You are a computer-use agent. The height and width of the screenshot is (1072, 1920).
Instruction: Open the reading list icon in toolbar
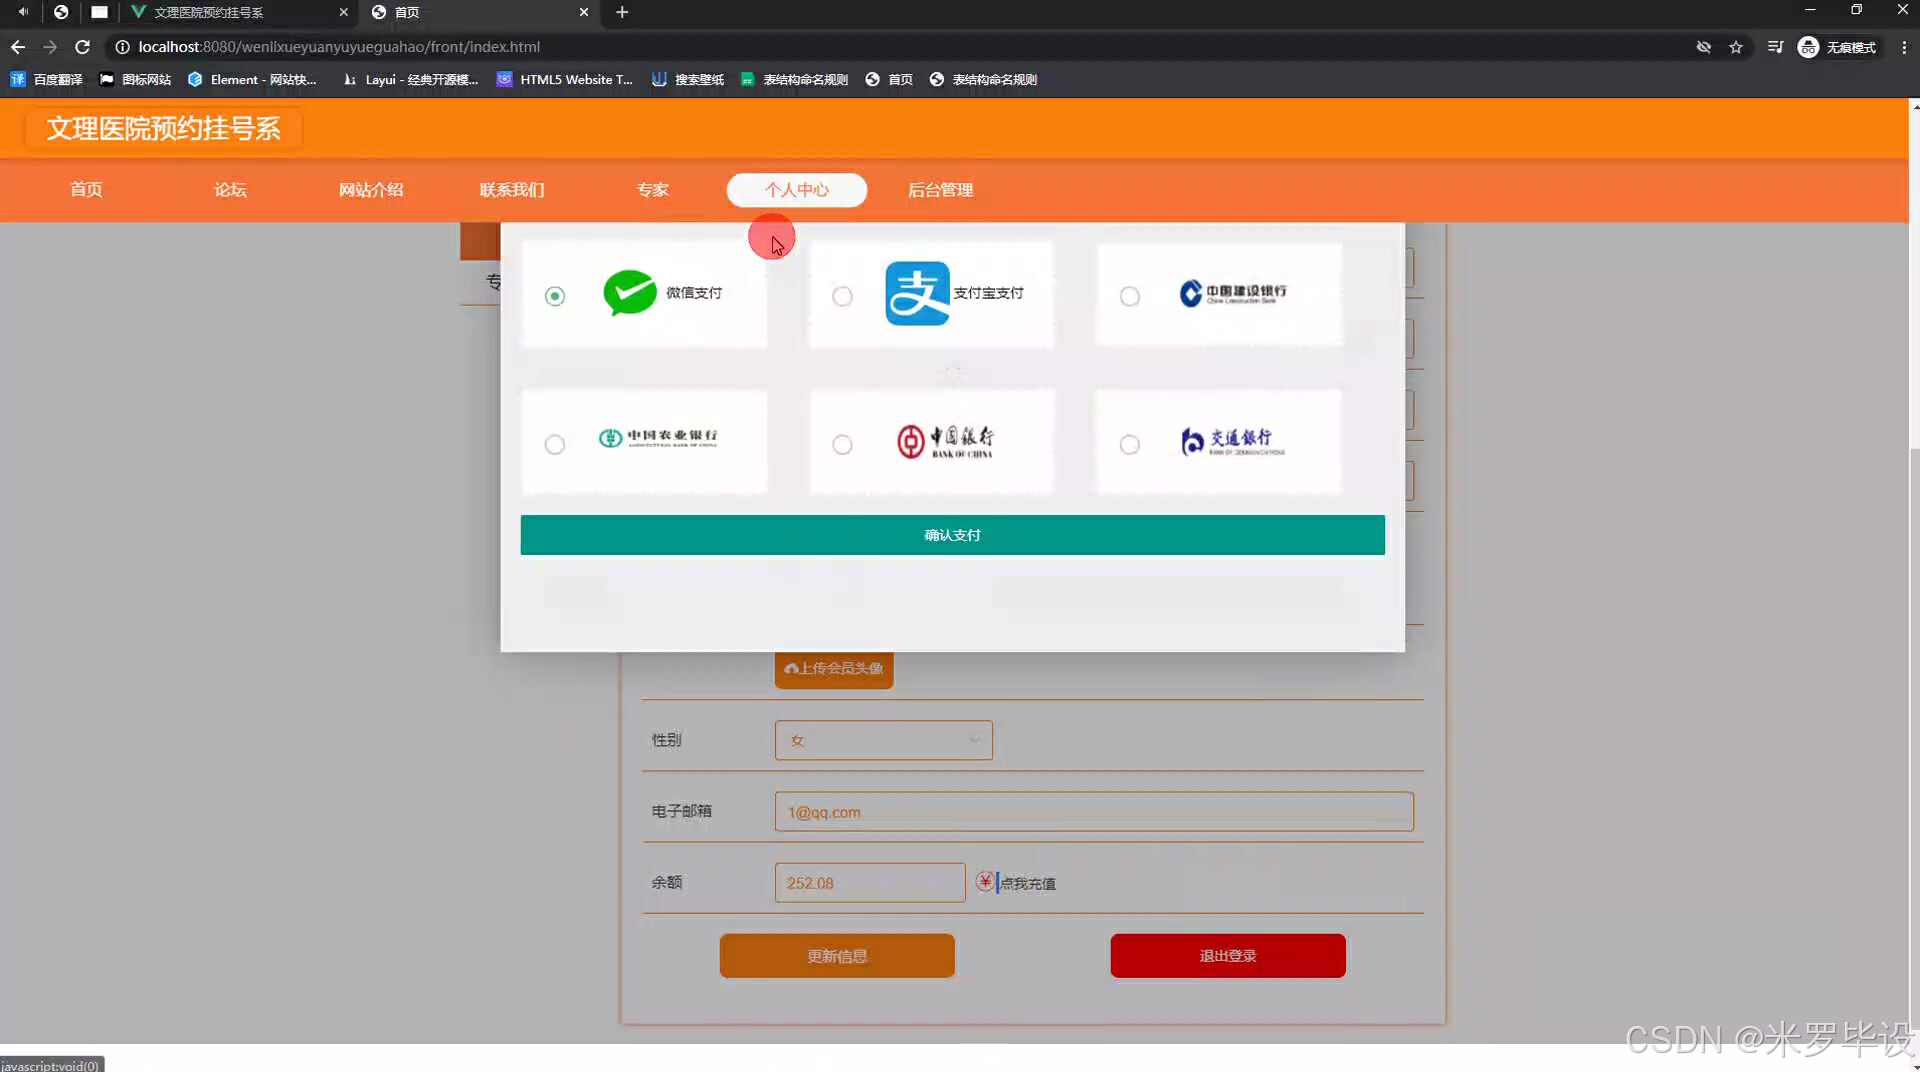click(x=1775, y=47)
